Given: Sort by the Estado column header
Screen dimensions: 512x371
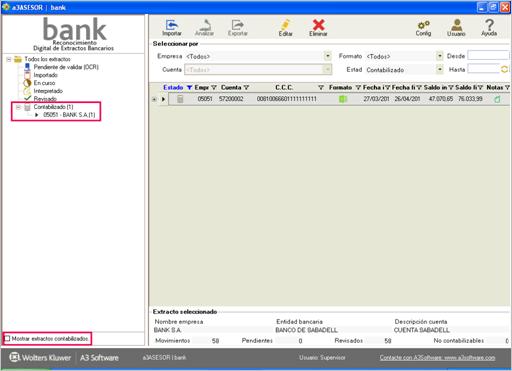Looking at the screenshot, I should tap(173, 87).
